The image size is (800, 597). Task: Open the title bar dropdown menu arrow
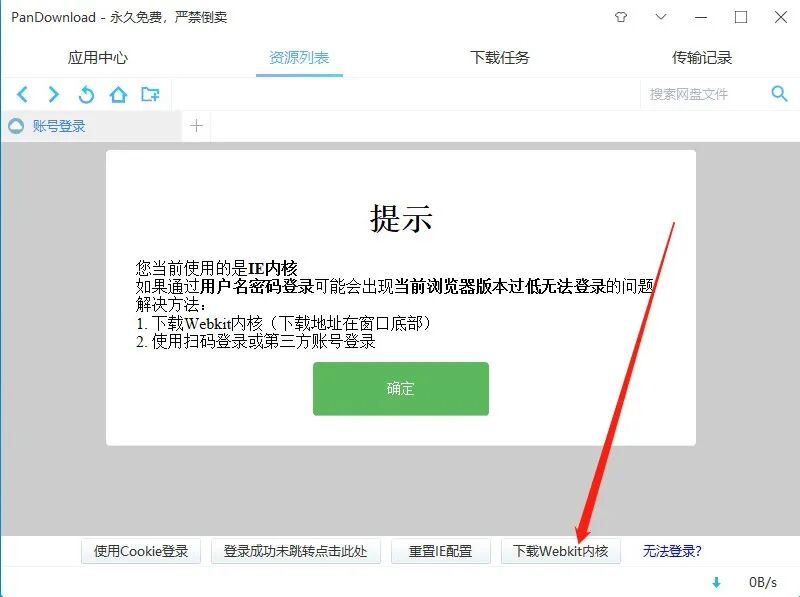[661, 17]
